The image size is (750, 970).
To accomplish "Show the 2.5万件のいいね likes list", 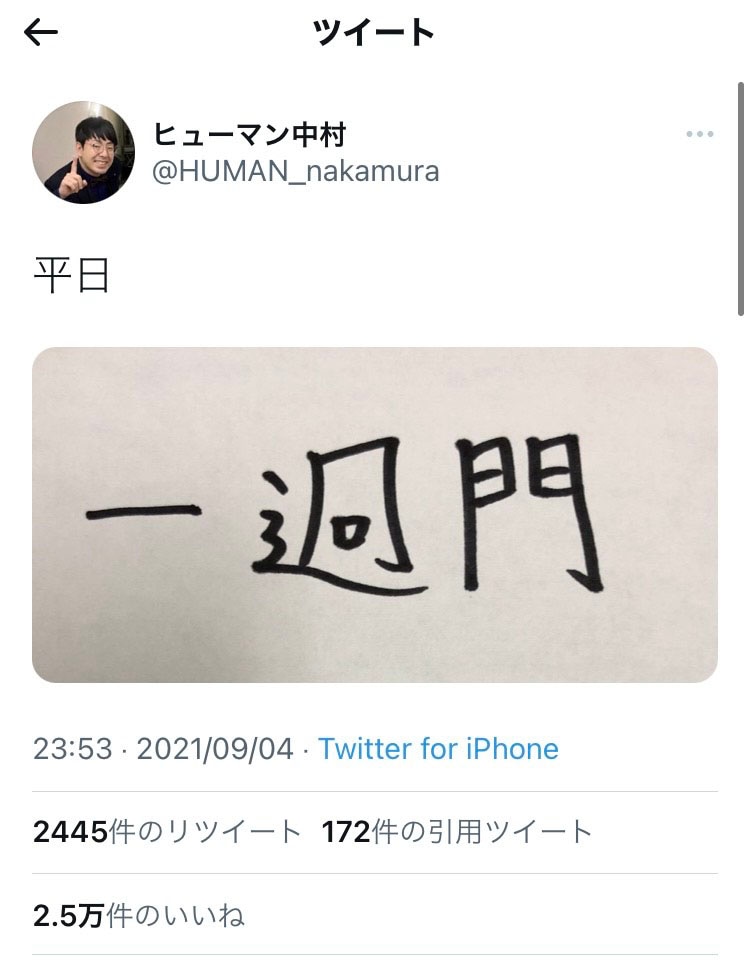I will pos(139,915).
